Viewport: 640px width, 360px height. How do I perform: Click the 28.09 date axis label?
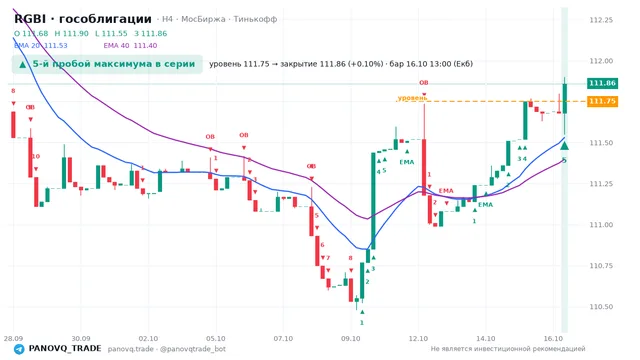(x=13, y=338)
